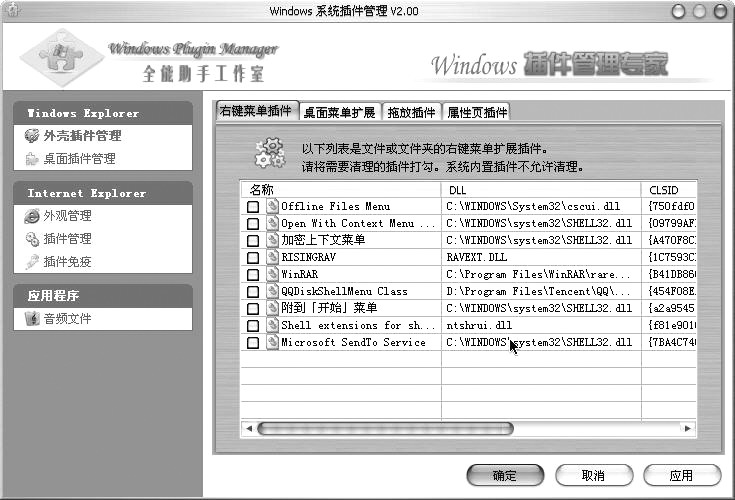Select the {750fdf0 CLSID cell
The image size is (735, 500).
coord(669,206)
